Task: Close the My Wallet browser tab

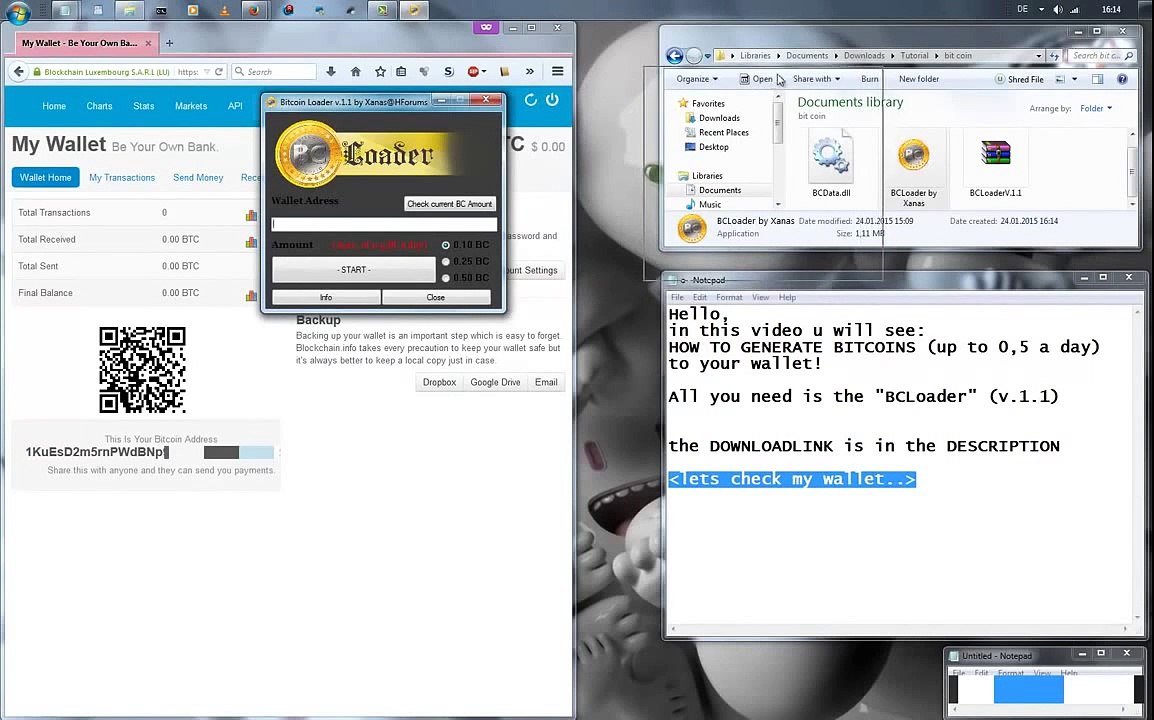Action: [x=148, y=43]
